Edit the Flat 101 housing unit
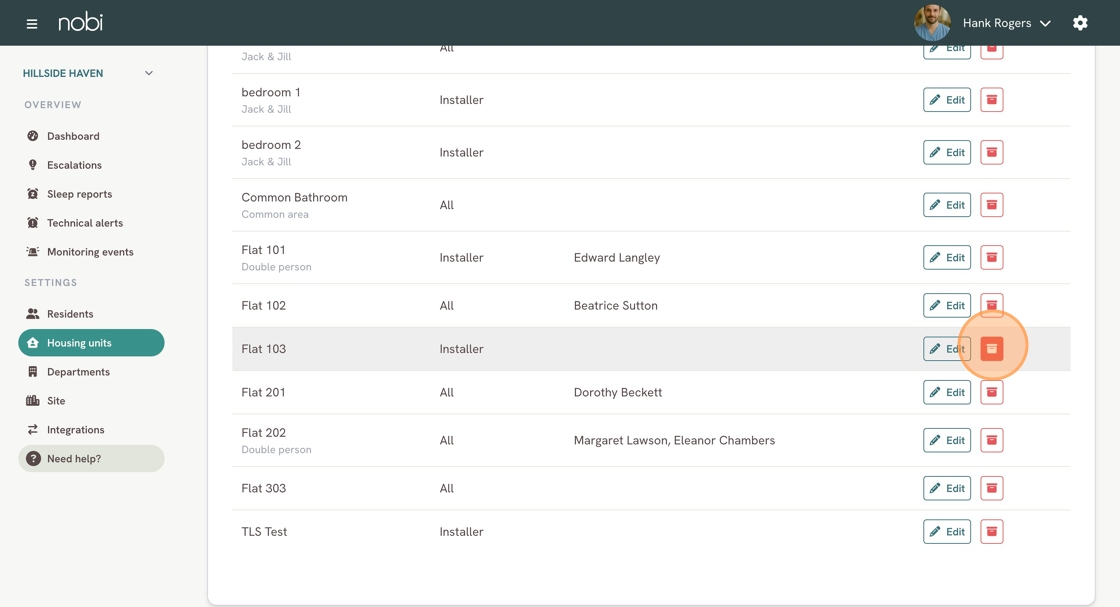1120x607 pixels. (946, 258)
